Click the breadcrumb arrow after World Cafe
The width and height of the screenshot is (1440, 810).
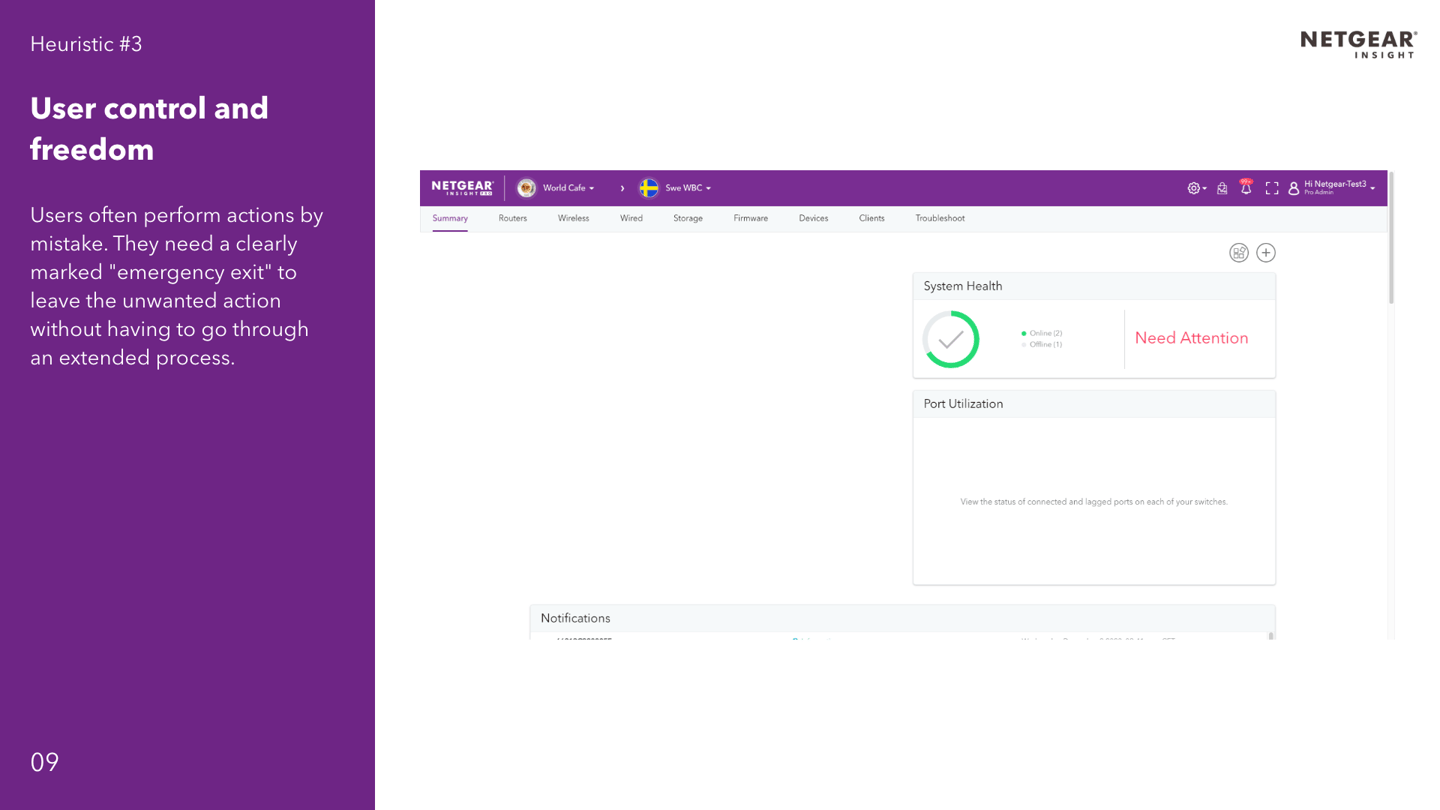pyautogui.click(x=622, y=188)
